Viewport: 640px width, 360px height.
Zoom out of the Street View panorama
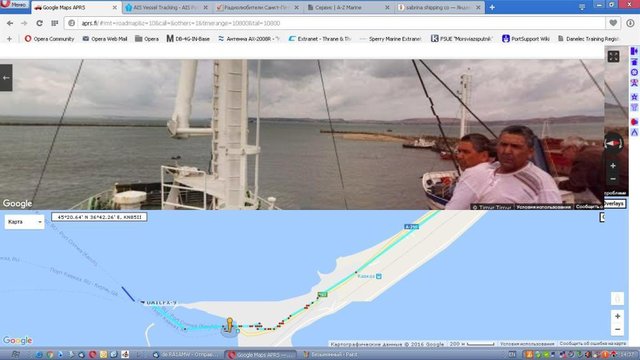613,179
